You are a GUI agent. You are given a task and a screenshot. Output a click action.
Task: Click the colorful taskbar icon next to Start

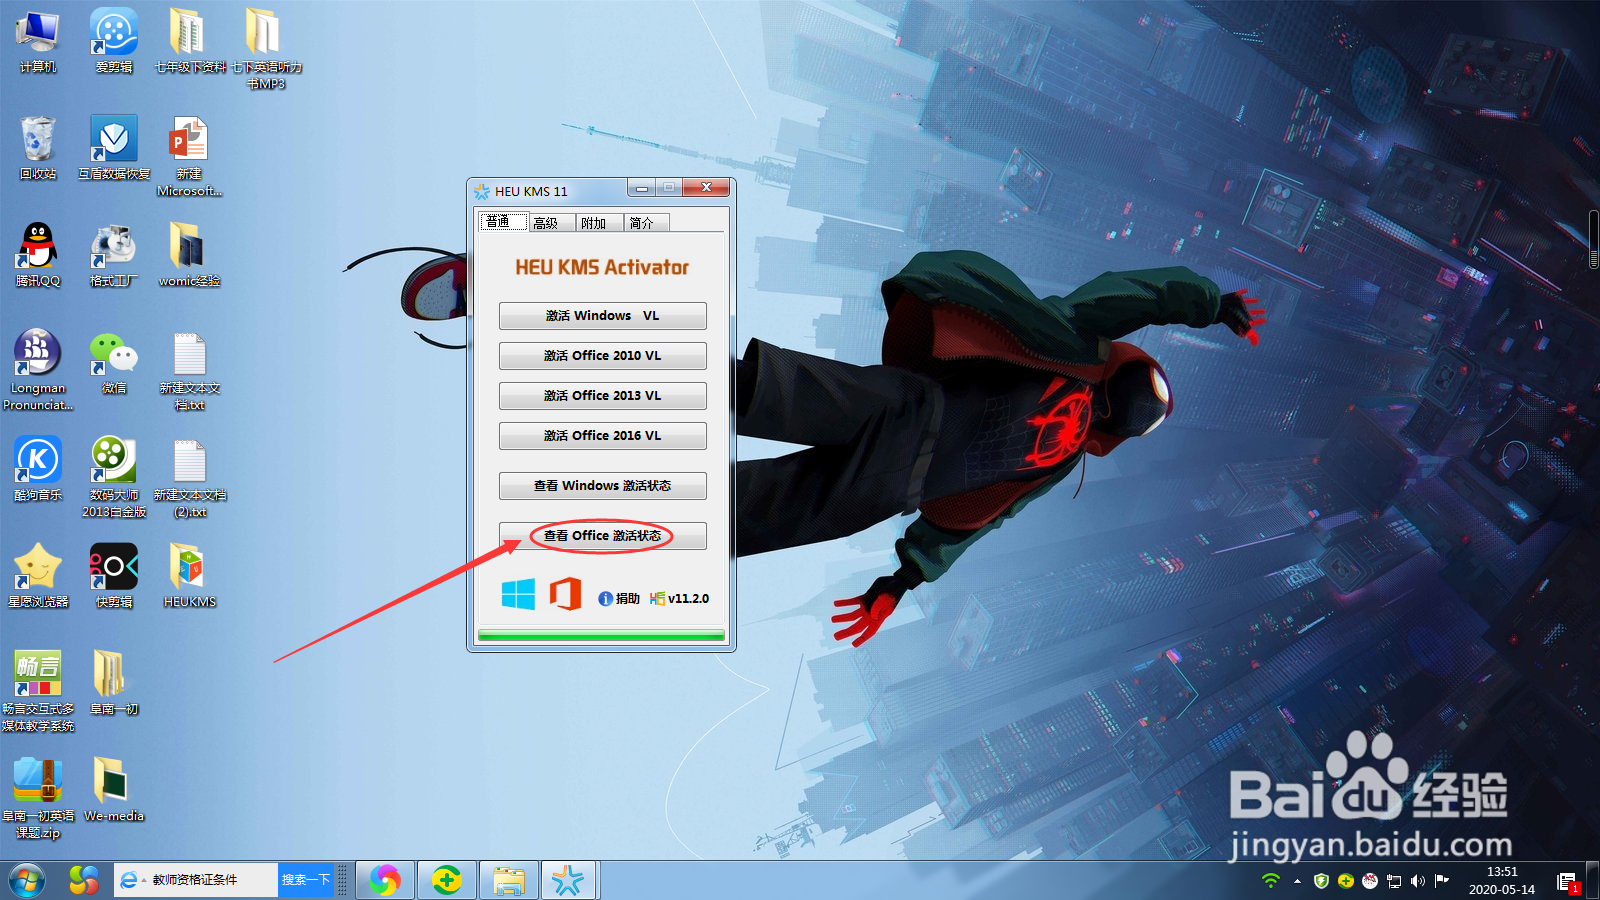(x=83, y=880)
